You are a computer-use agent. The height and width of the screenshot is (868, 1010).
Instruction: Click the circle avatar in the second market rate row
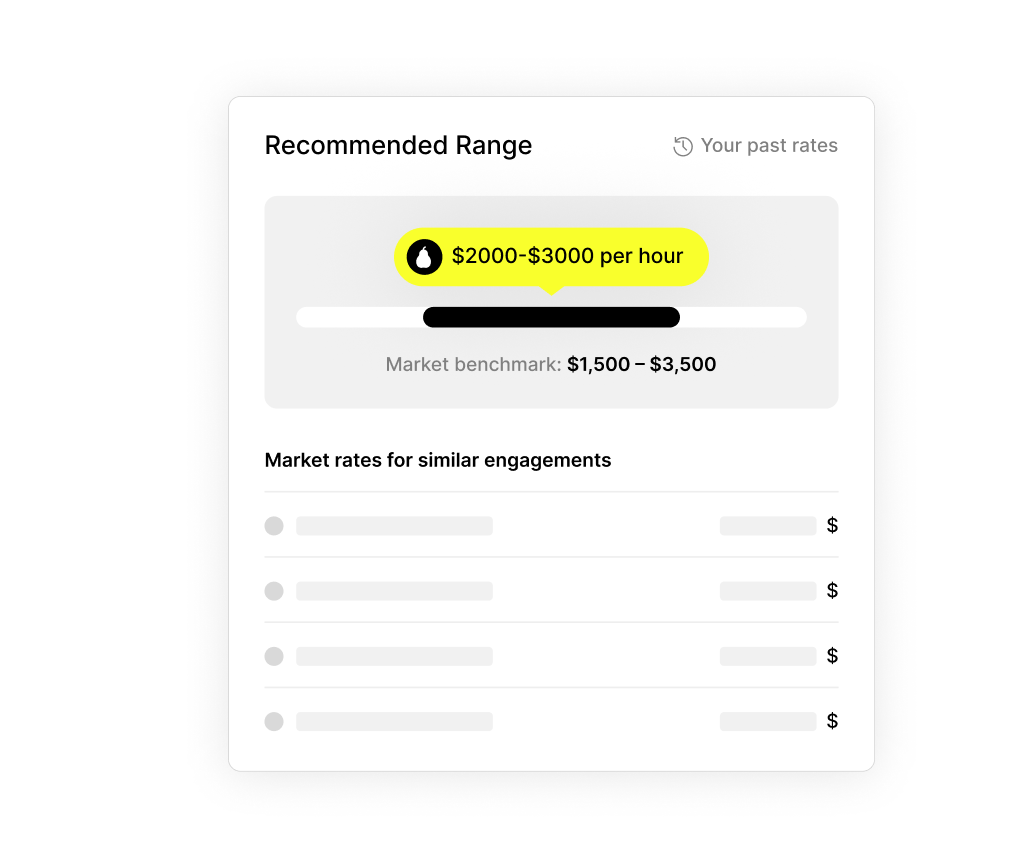coord(274,591)
